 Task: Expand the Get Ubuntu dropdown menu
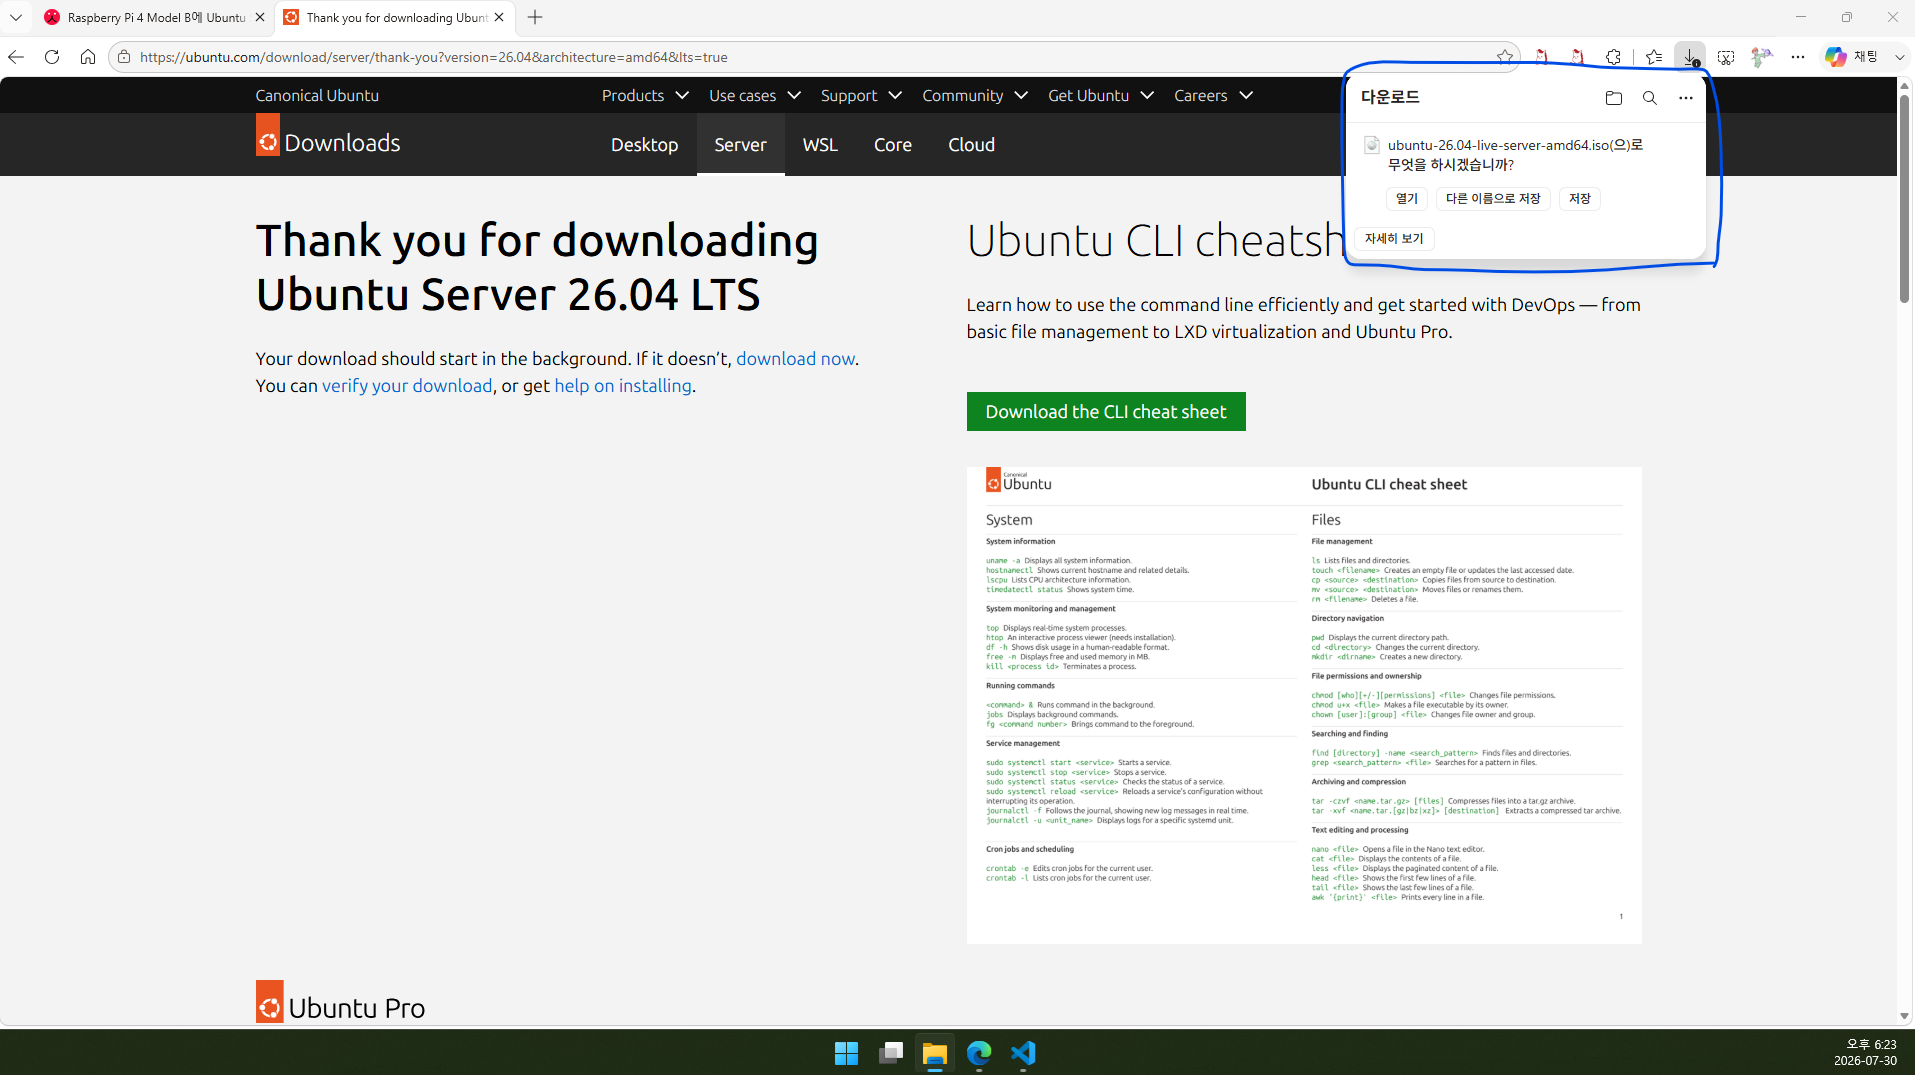tap(1101, 95)
